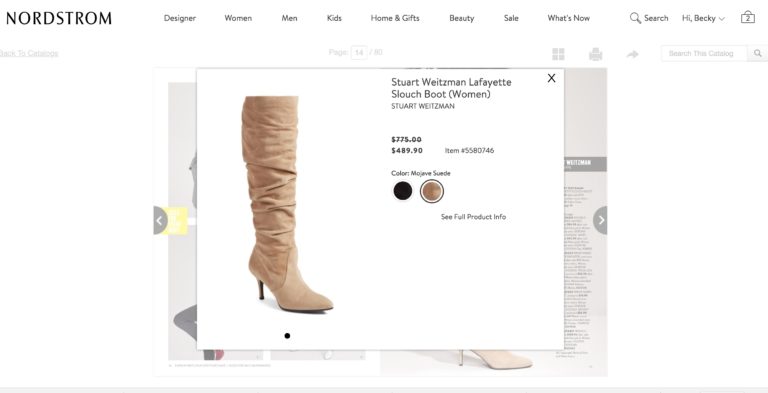The height and width of the screenshot is (393, 768).
Task: Go to the previous catalog page arrow
Action: click(160, 221)
